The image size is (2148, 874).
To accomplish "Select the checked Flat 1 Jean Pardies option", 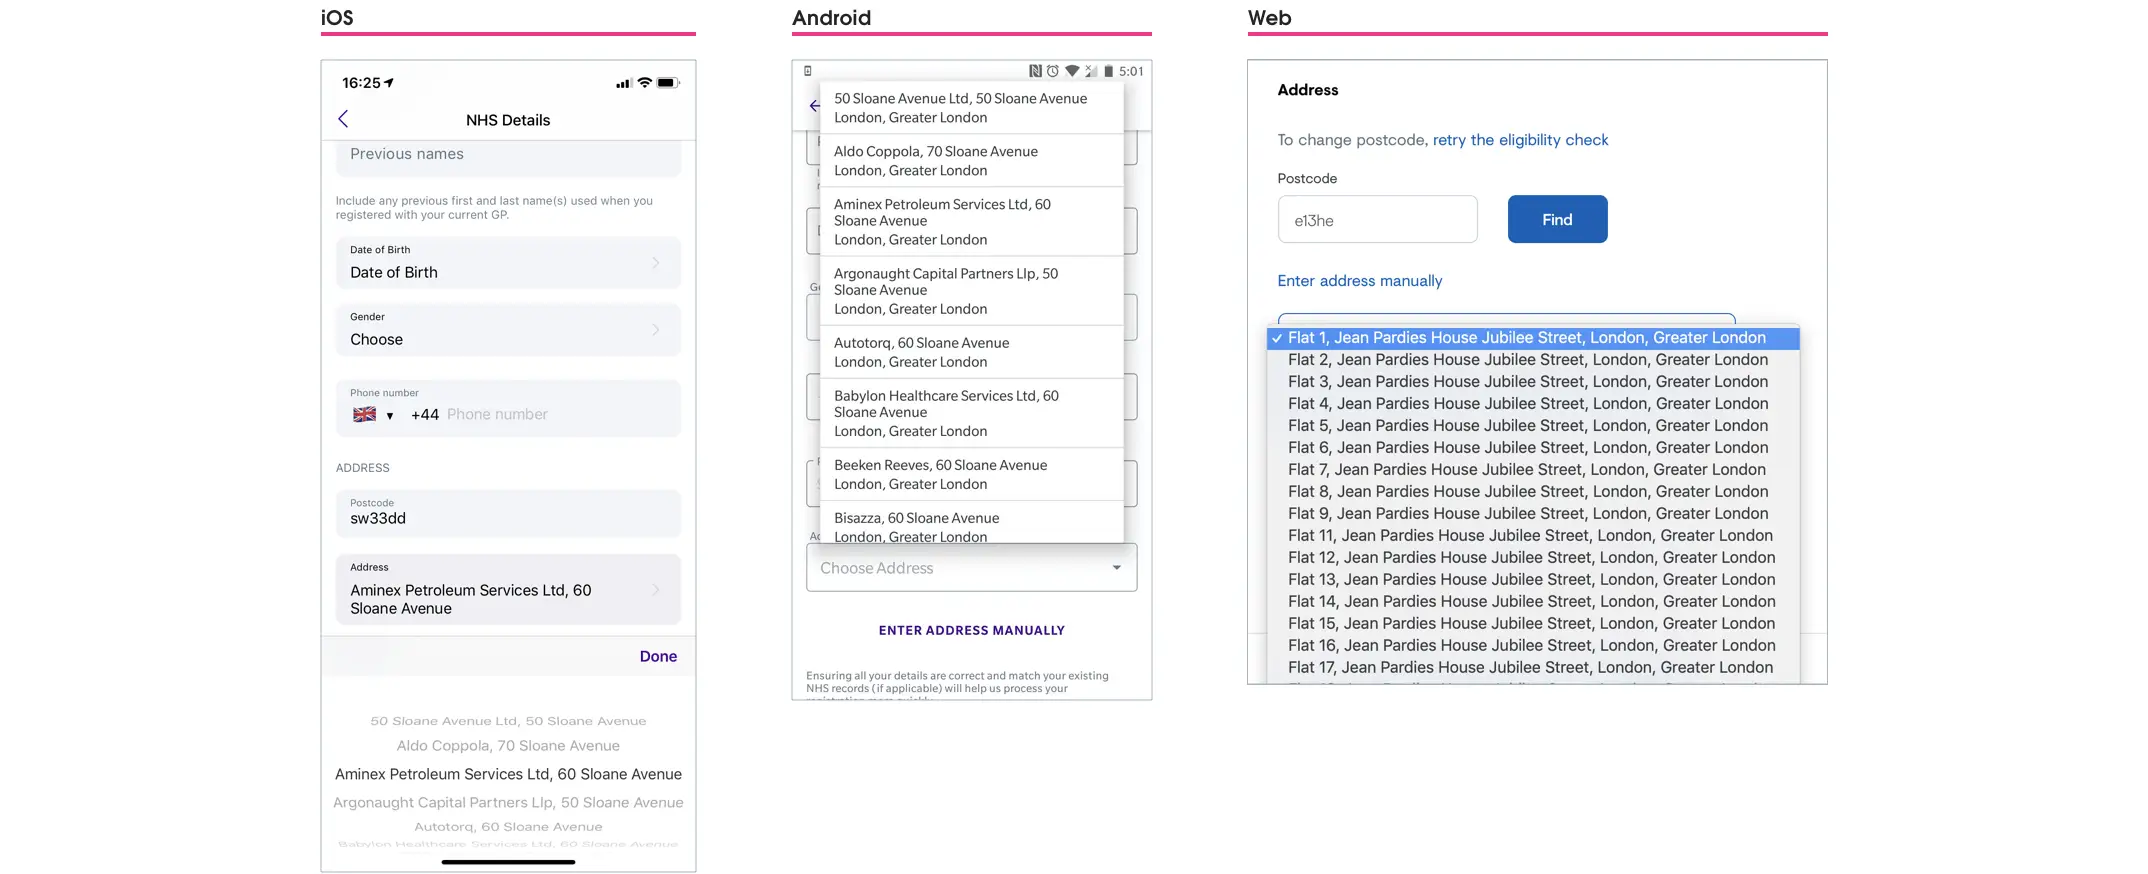I will 1527,338.
